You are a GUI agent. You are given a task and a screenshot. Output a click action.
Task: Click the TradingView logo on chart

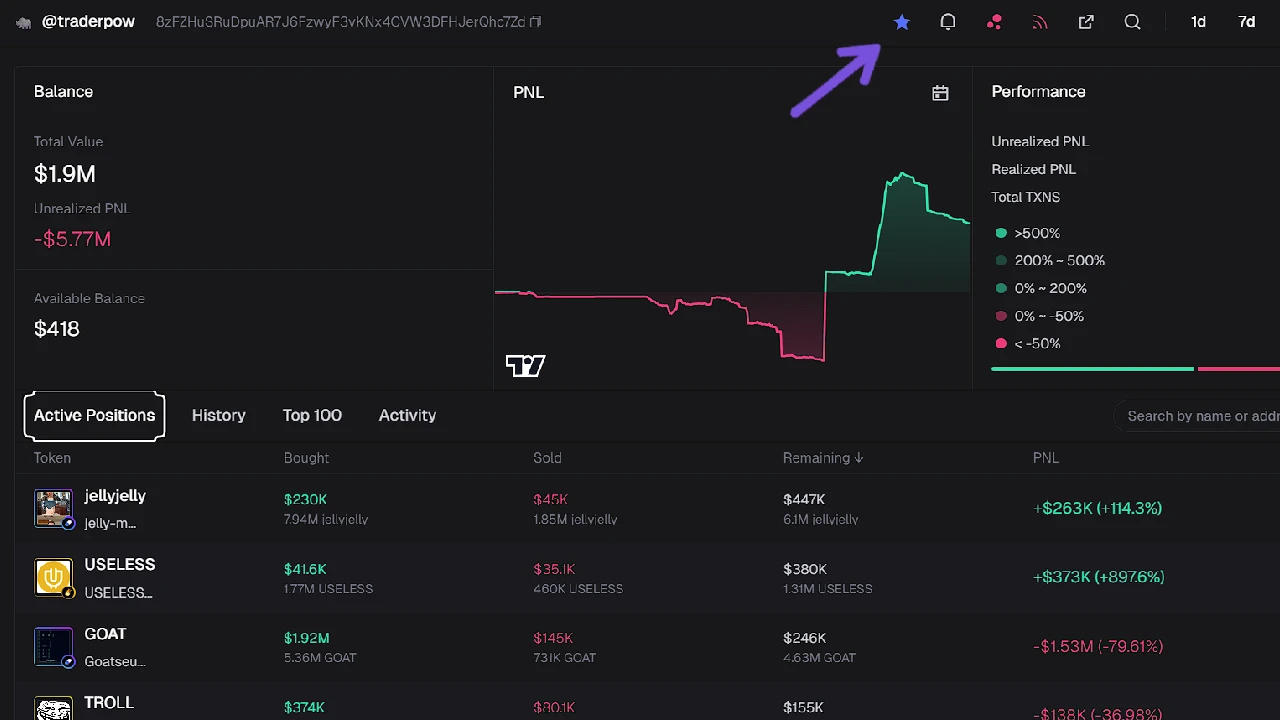click(525, 366)
